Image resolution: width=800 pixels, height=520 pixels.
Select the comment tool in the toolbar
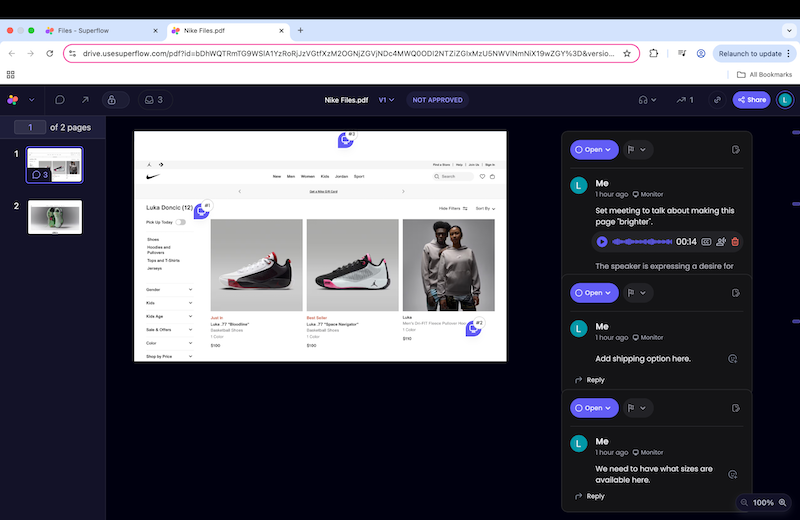tap(60, 100)
